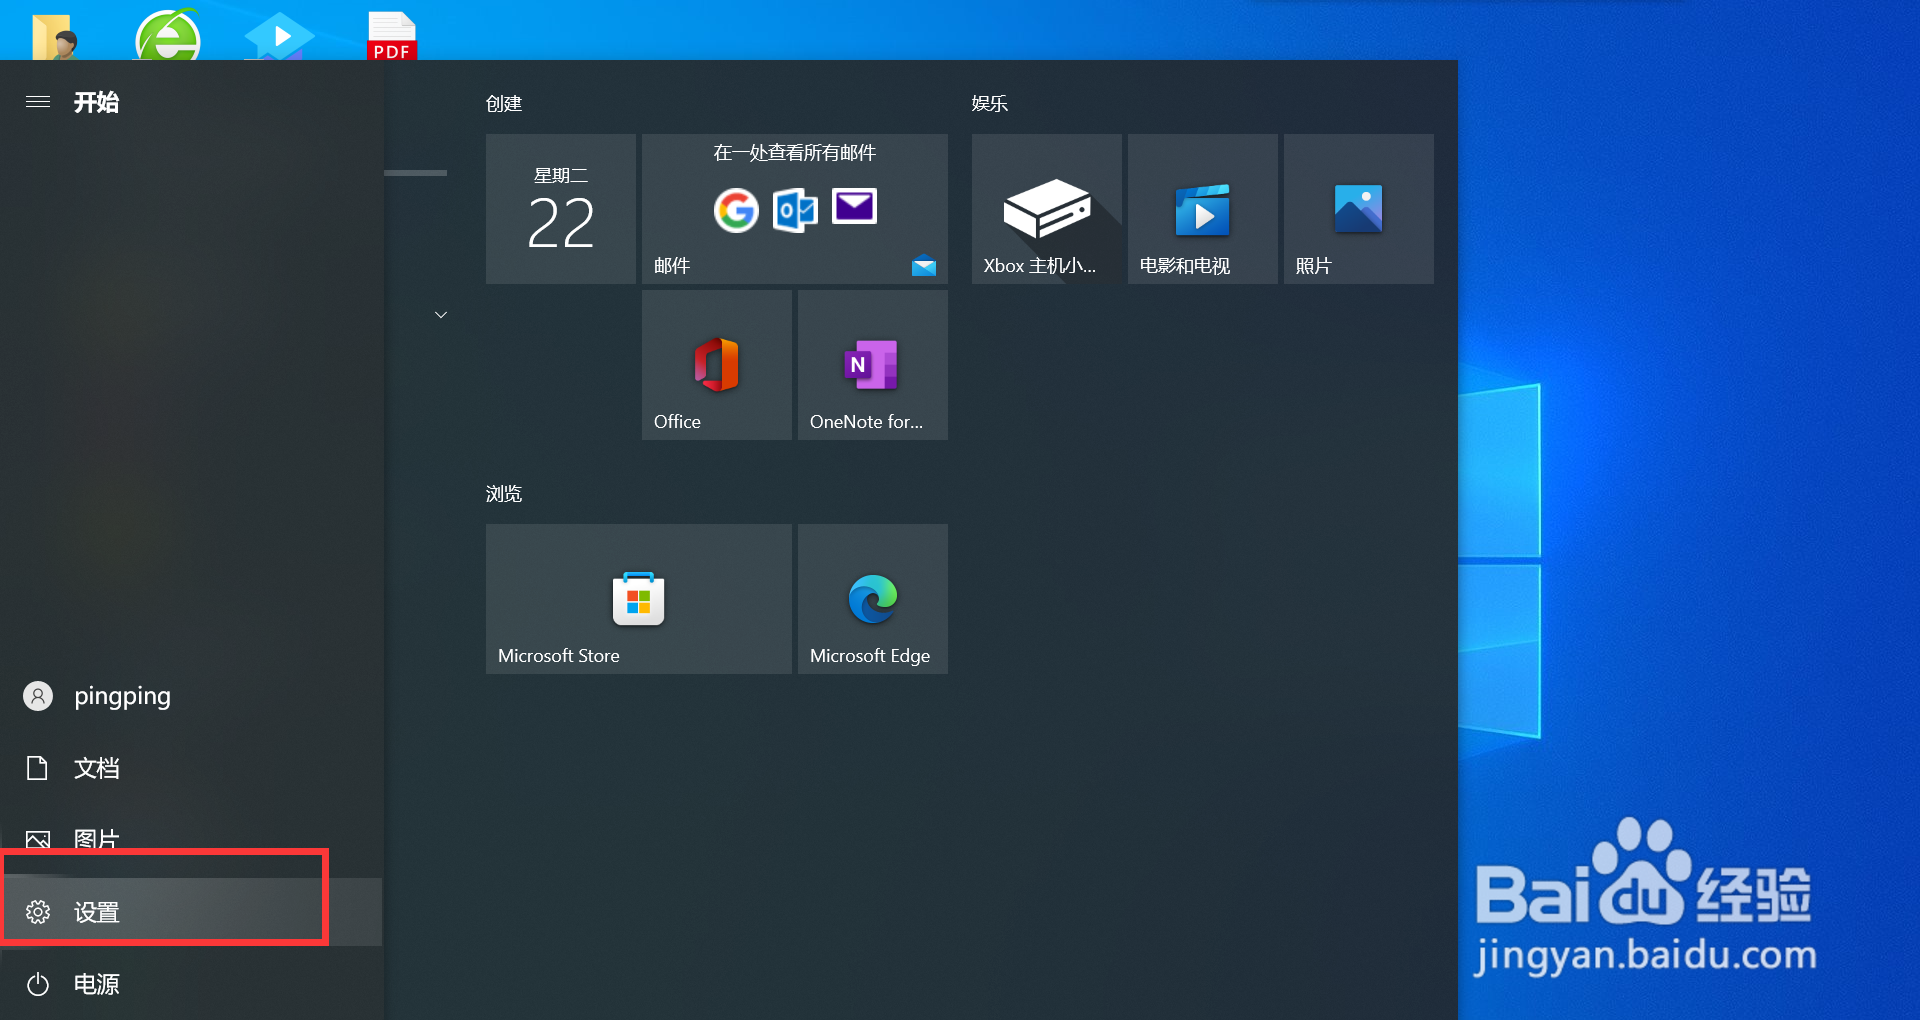1920x1020 pixels.
Task: Click the purple envelope icon in mail tile
Action: coord(855,207)
